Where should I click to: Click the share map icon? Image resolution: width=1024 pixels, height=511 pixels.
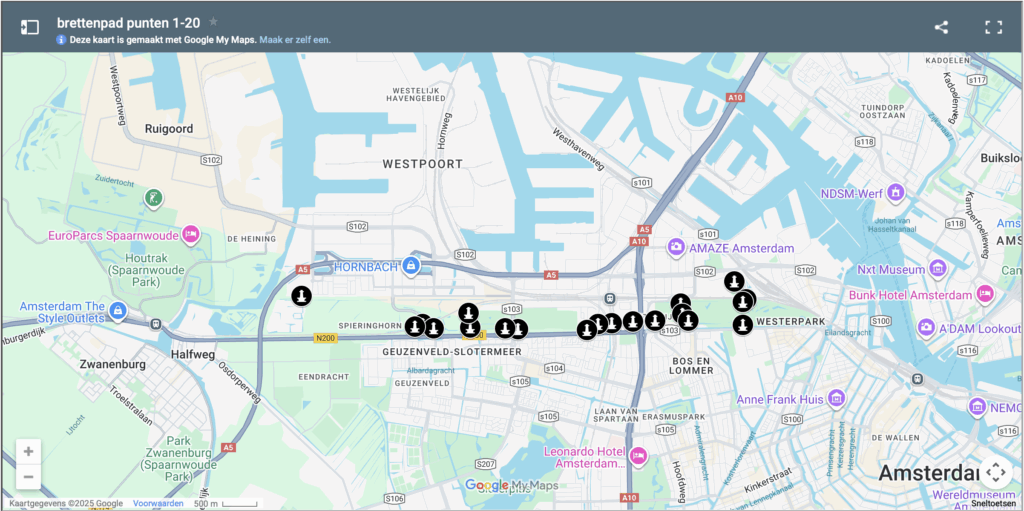[x=941, y=27]
